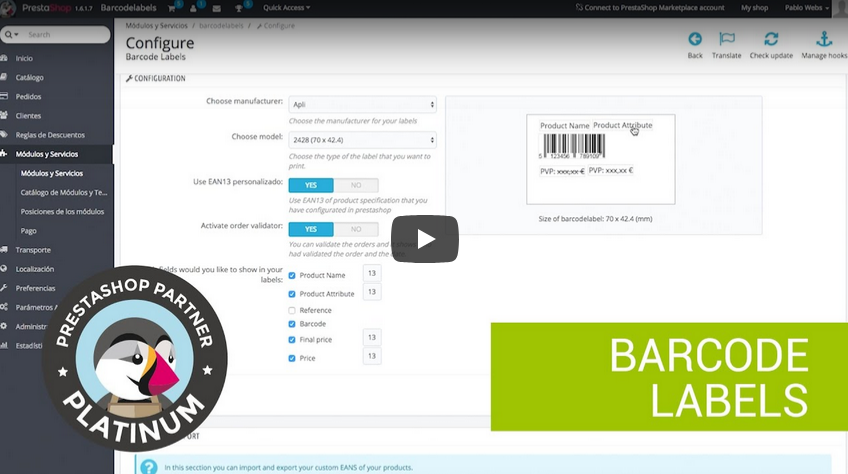Set Activate order validator to NO
This screenshot has width=848, height=474.
click(x=356, y=229)
